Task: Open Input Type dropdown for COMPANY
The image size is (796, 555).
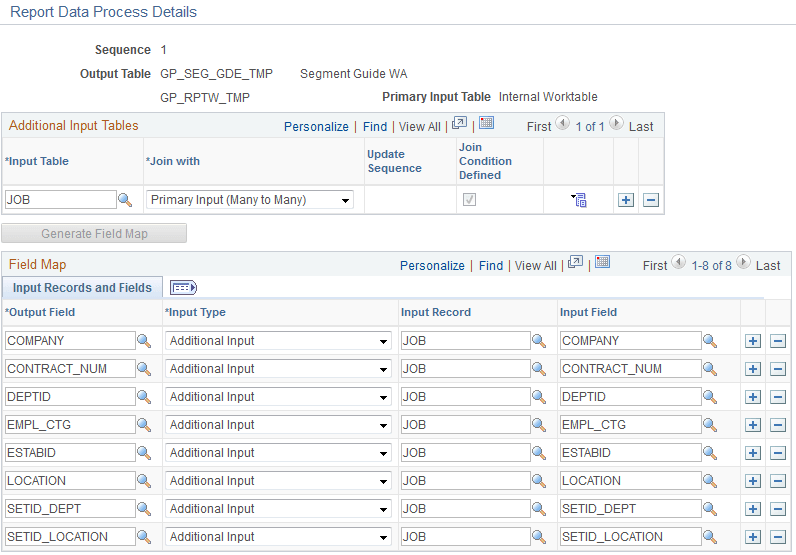Action: tap(278, 341)
